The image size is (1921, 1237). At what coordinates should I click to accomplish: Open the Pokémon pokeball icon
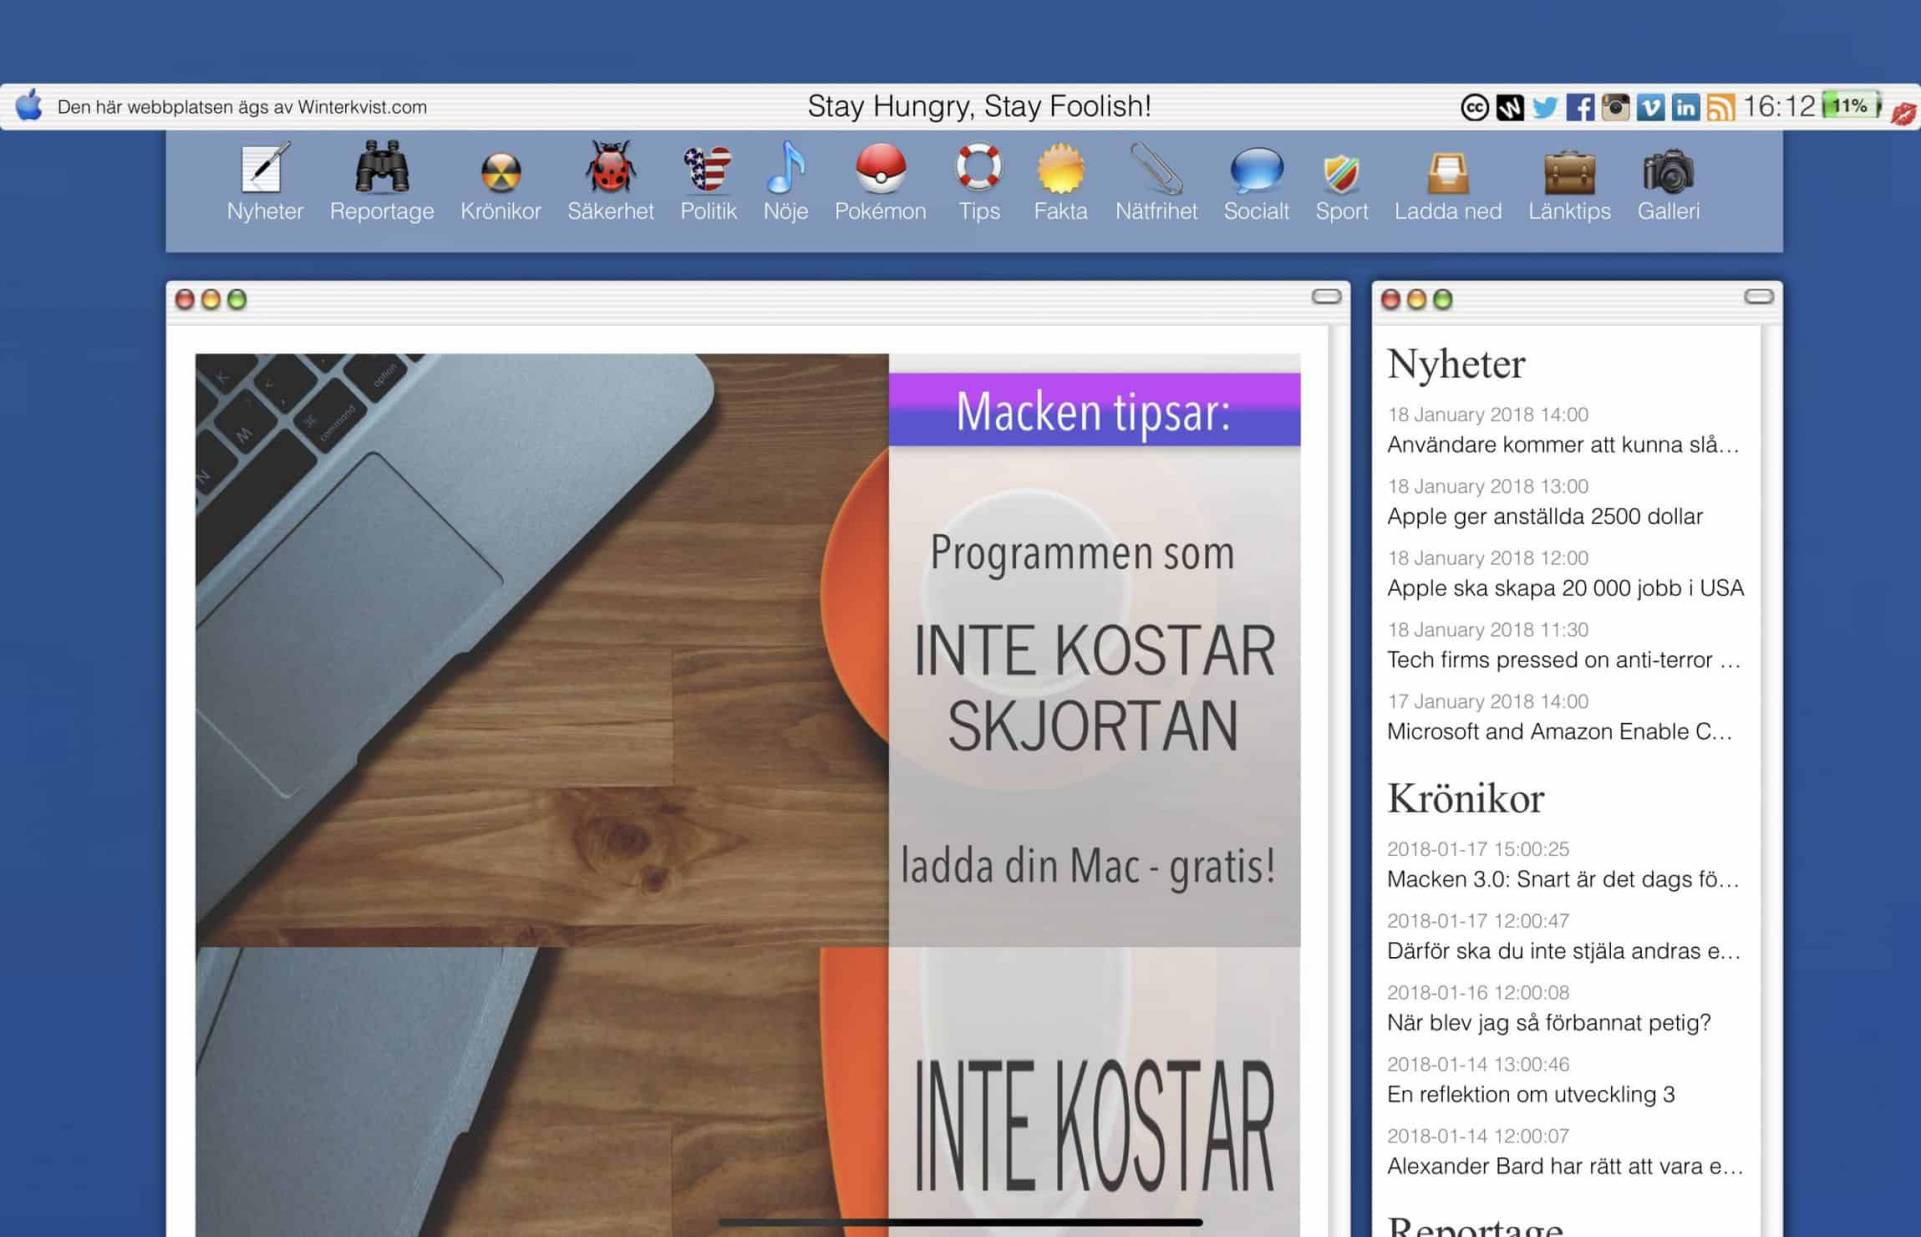[x=880, y=168]
